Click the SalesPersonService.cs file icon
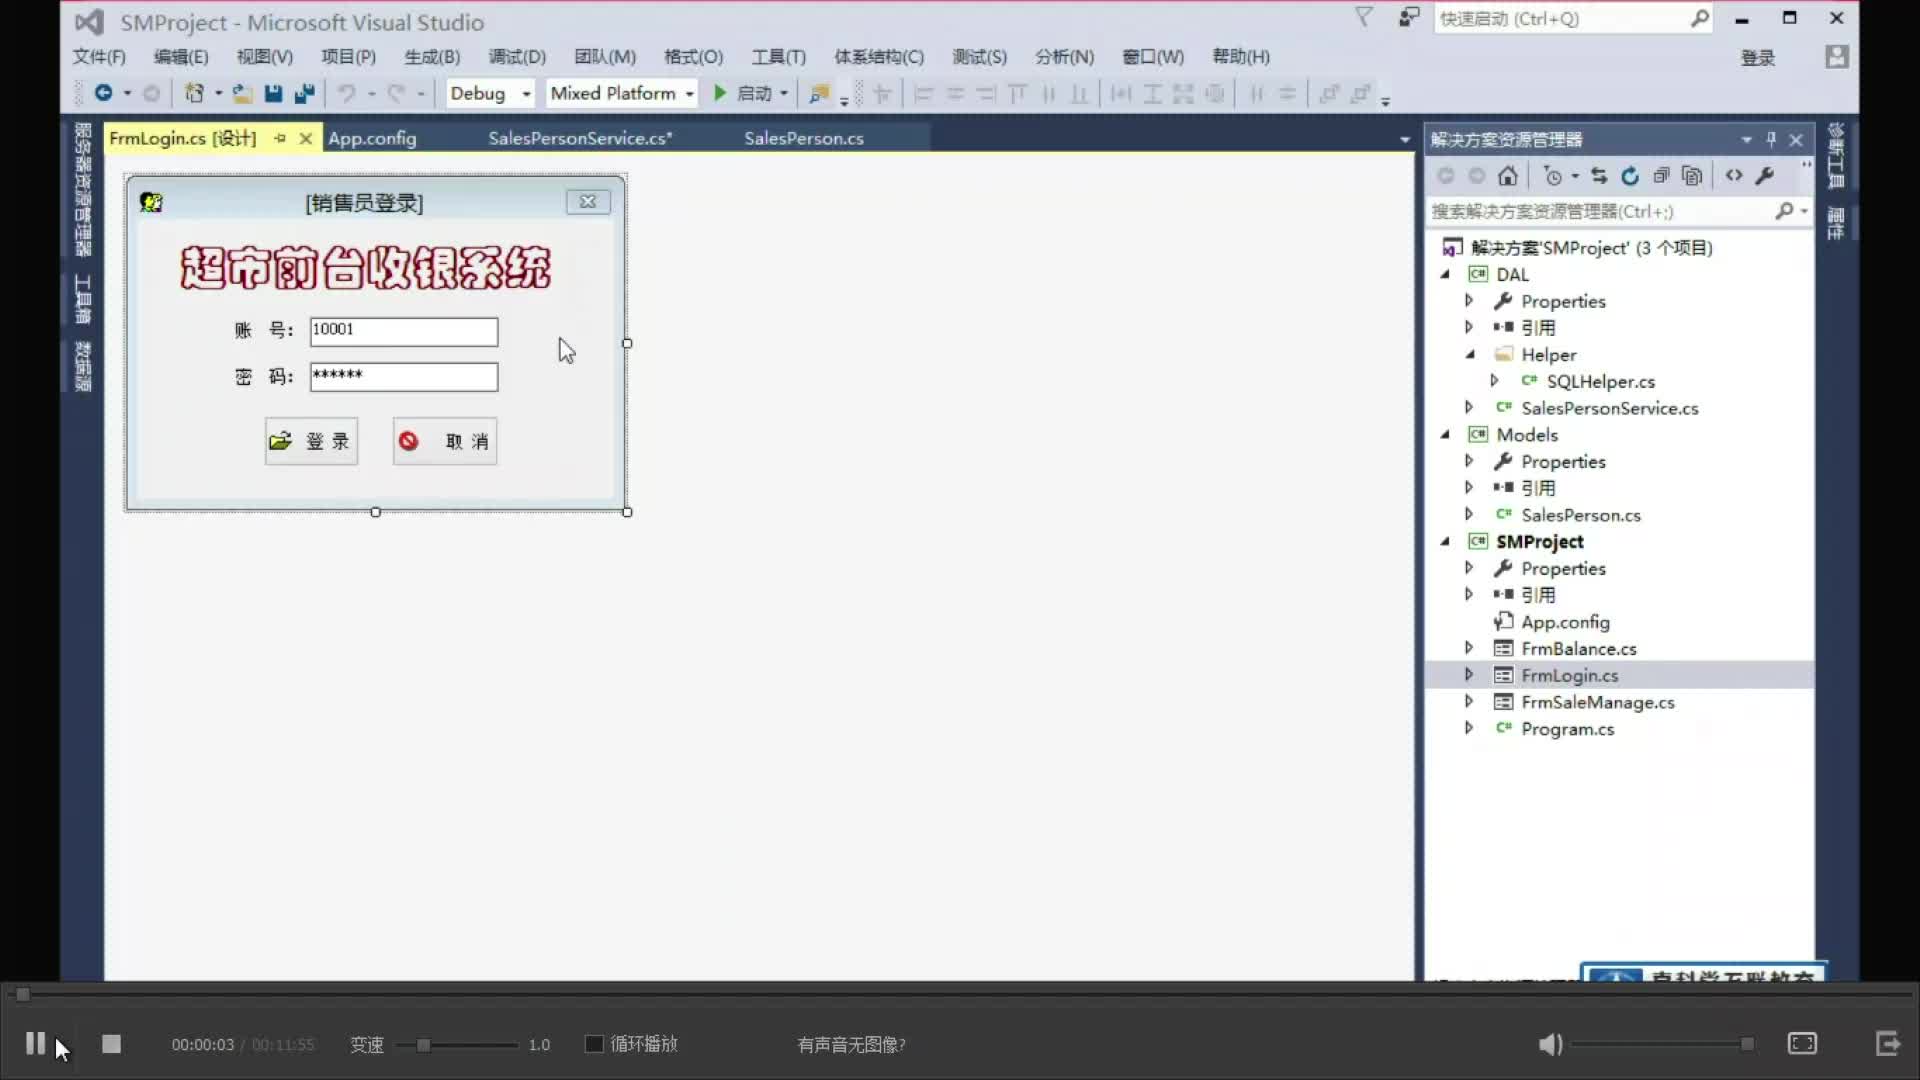This screenshot has width=1920, height=1080. coord(1505,407)
